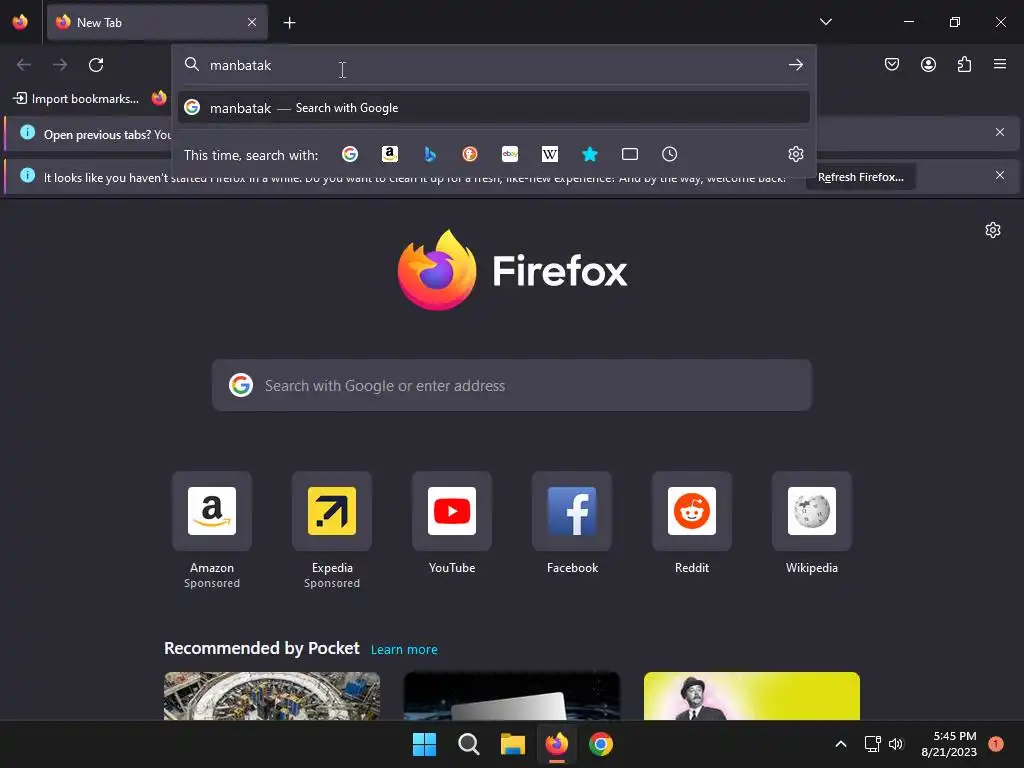
Task: Open new tab personalize gear icon
Action: tap(993, 230)
